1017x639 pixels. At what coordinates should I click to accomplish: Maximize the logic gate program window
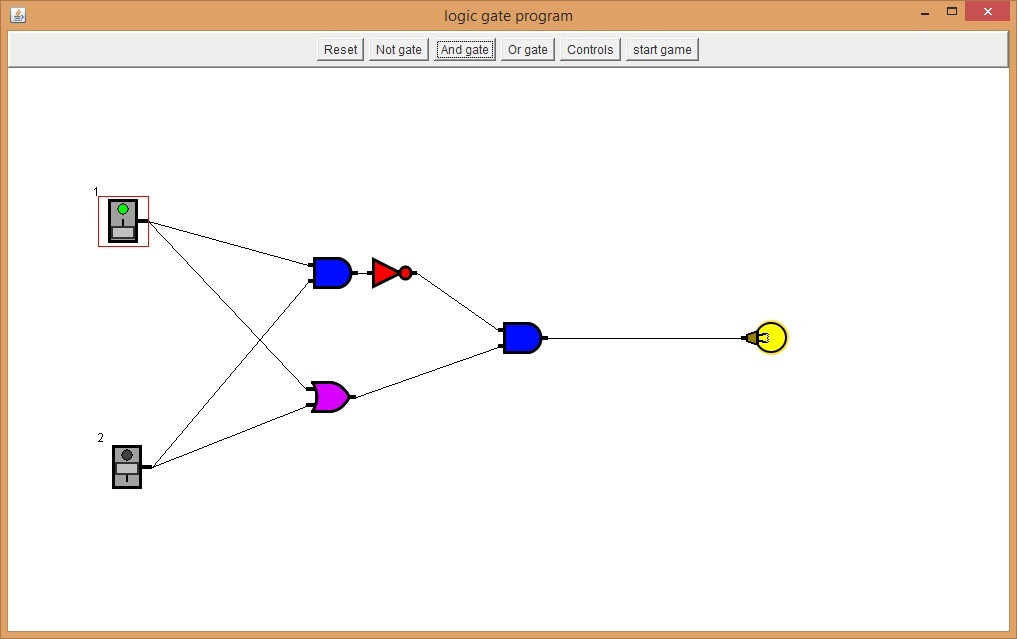click(x=952, y=11)
